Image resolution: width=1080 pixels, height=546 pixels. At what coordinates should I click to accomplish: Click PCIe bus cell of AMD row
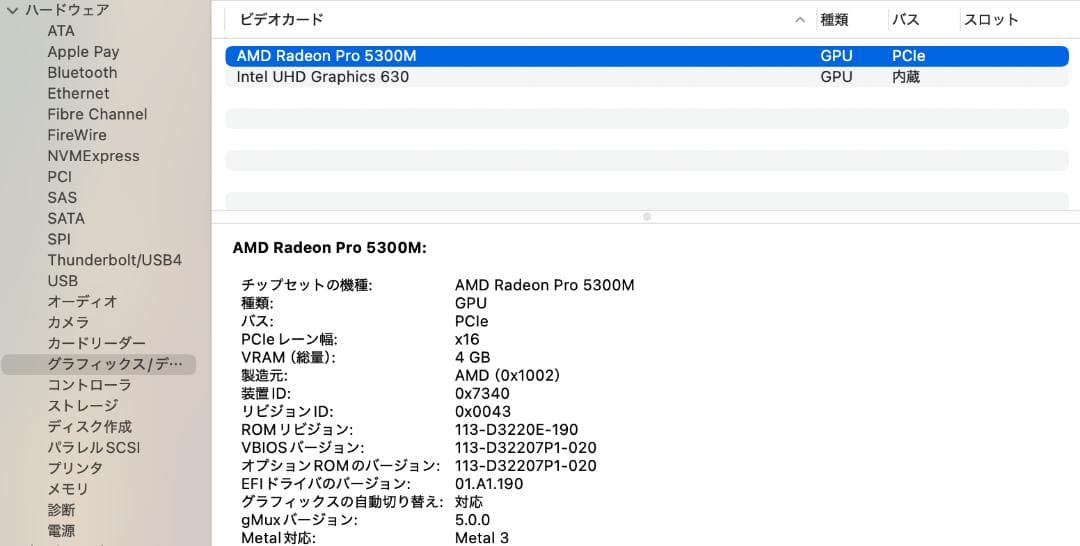point(908,56)
